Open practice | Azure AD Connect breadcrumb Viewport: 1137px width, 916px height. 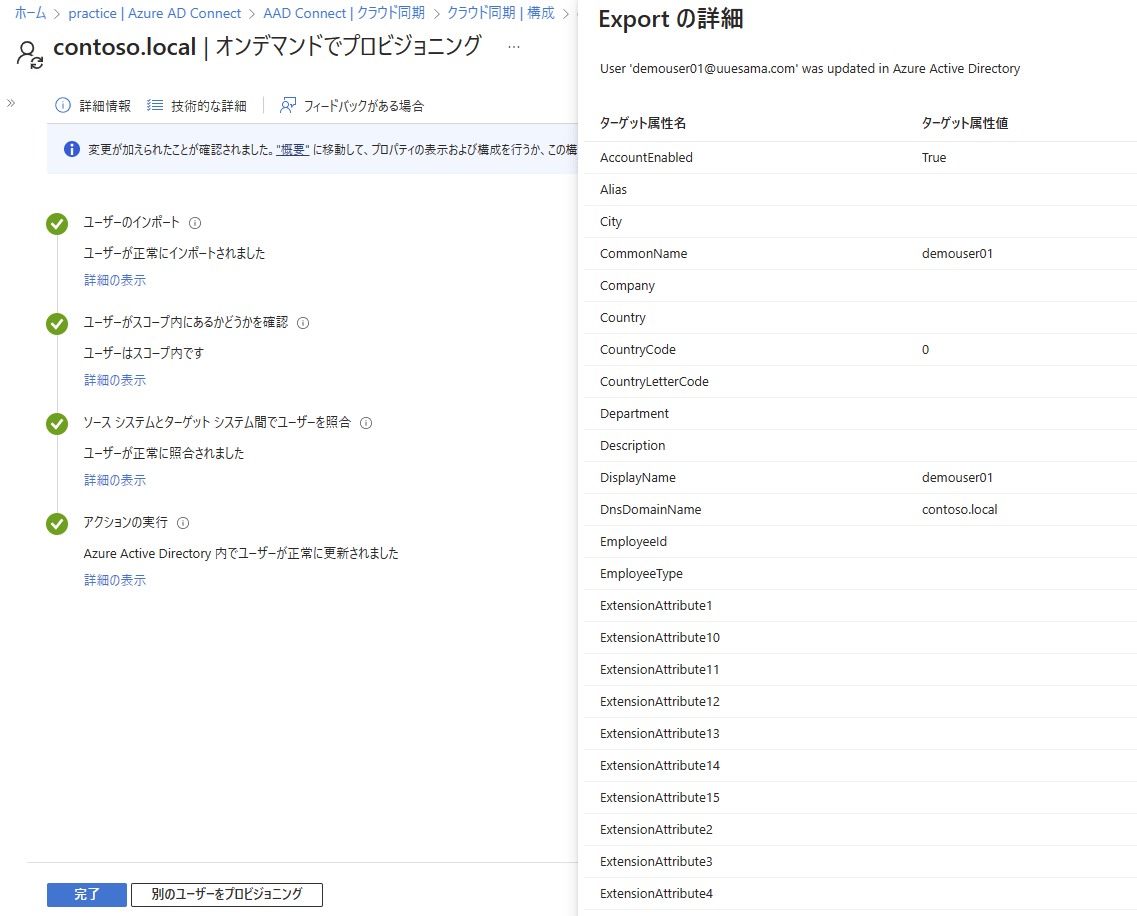coord(154,13)
